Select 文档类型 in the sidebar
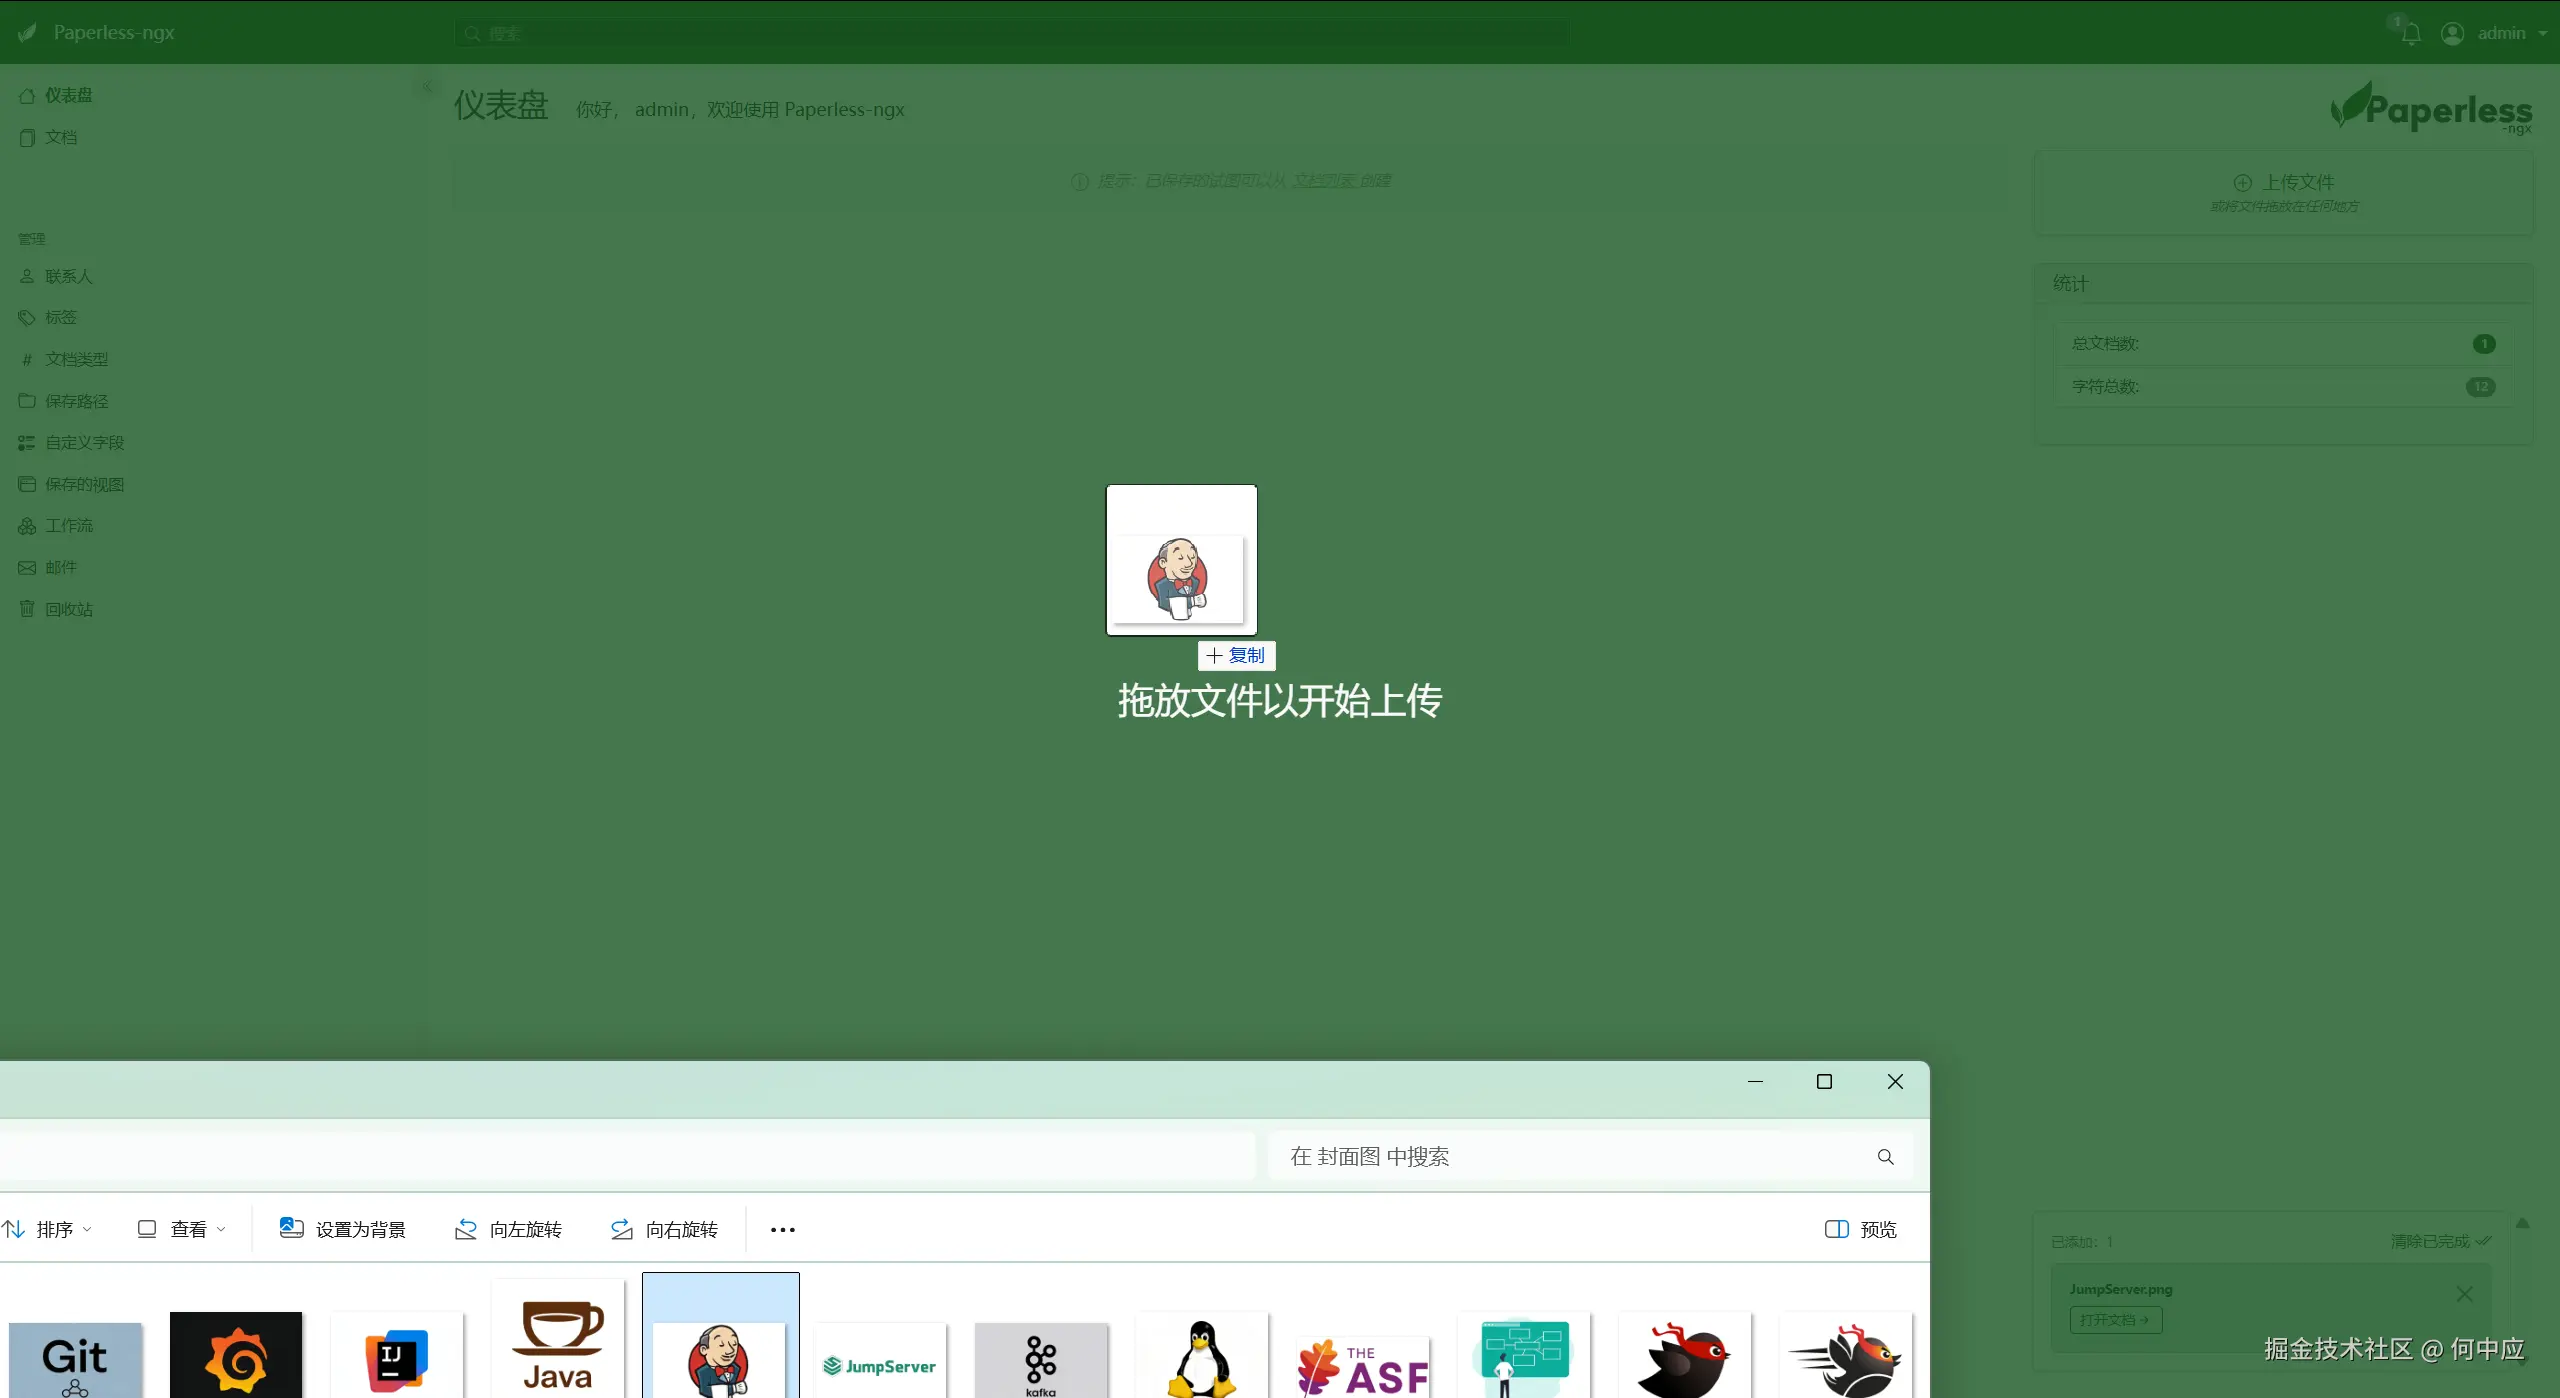The width and height of the screenshot is (2560, 1398). point(76,358)
